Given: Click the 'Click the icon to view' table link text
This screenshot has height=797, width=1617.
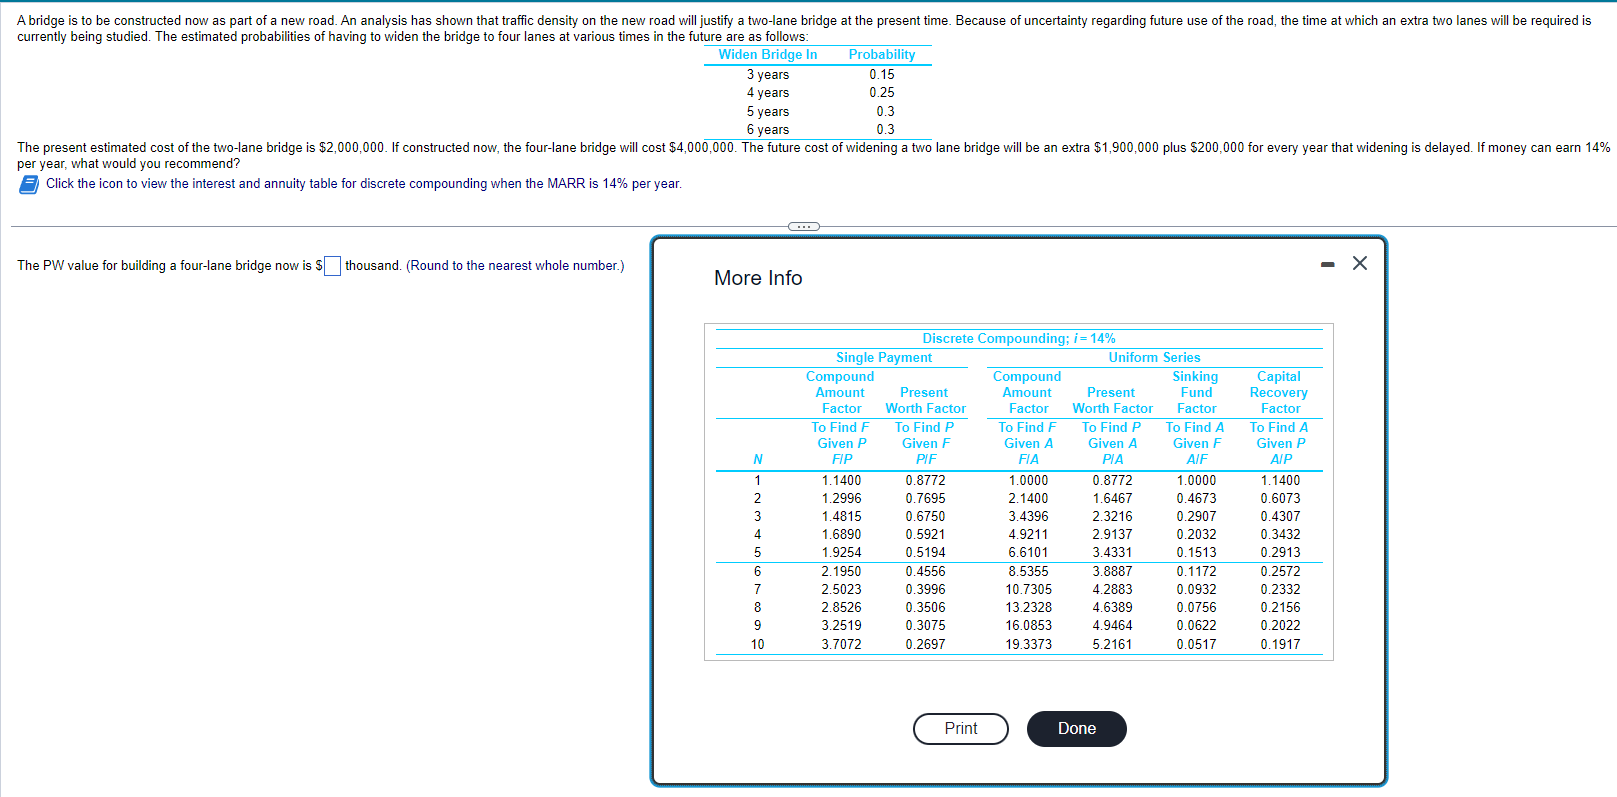Looking at the screenshot, I should (x=364, y=184).
